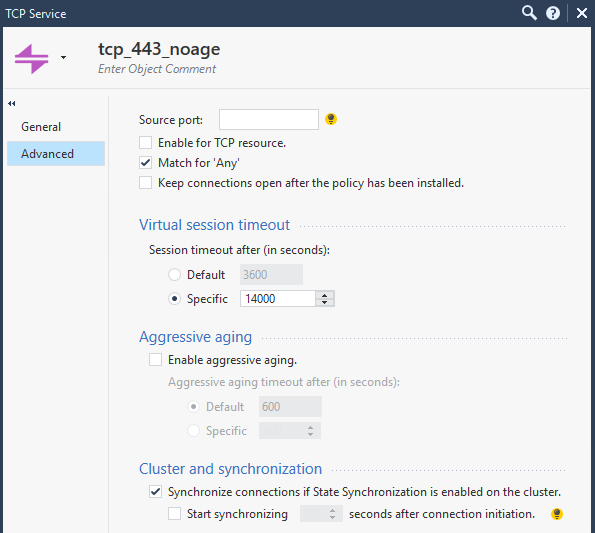
Task: Collapse the navigation pane with double-arrow icon
Action: [12, 103]
